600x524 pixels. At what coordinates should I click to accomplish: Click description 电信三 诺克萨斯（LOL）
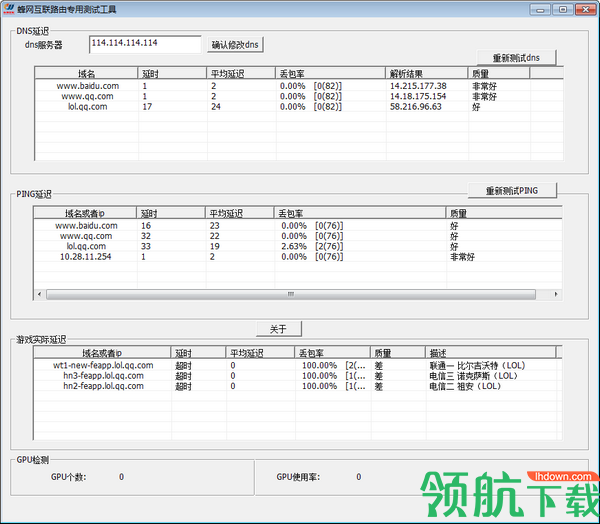[473, 375]
